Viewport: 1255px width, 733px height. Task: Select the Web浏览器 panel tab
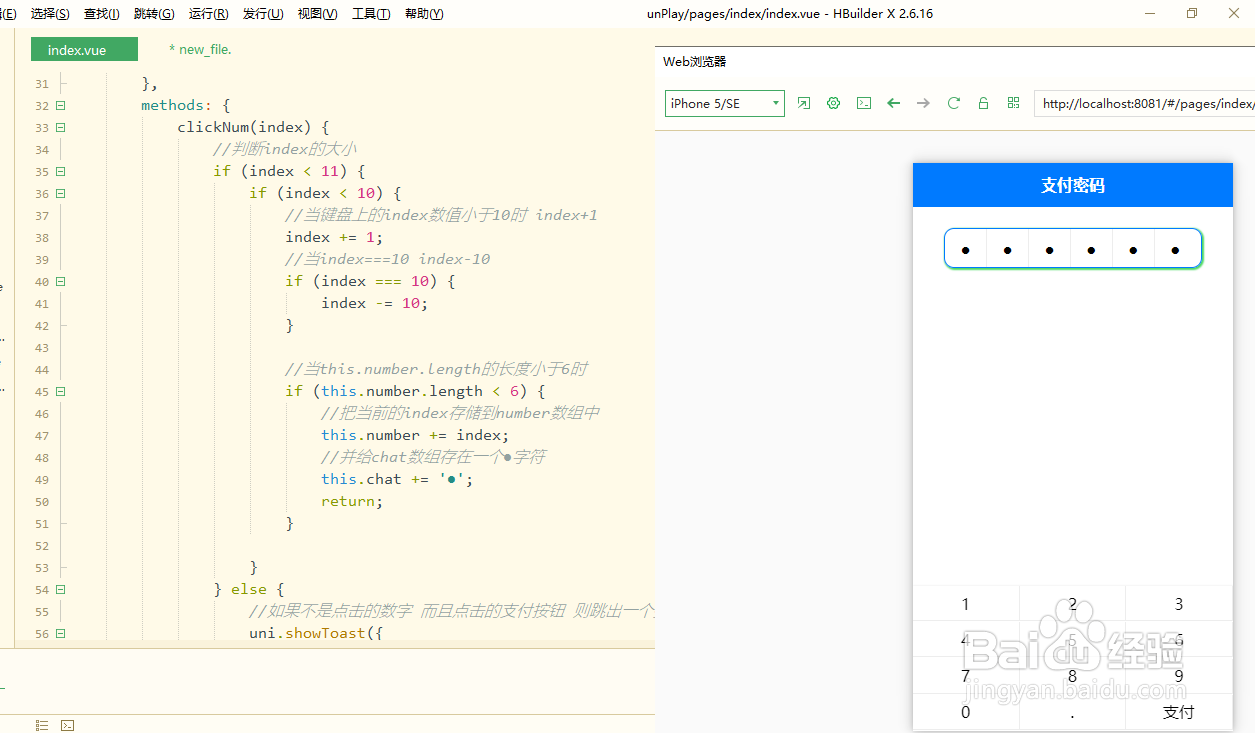[694, 61]
